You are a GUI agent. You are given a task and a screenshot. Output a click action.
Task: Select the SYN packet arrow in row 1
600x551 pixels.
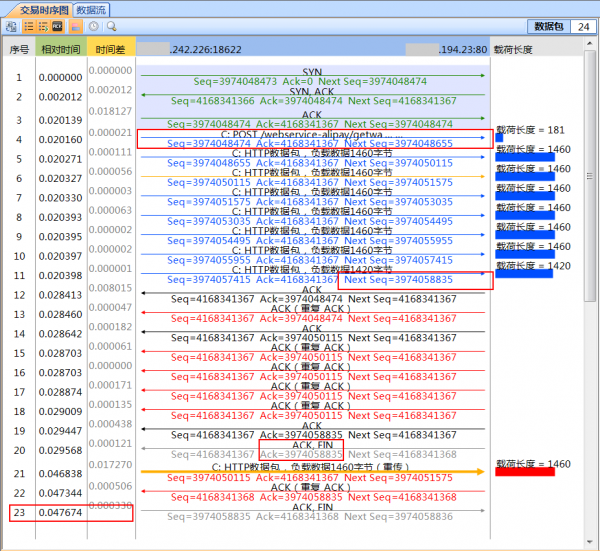coord(313,77)
